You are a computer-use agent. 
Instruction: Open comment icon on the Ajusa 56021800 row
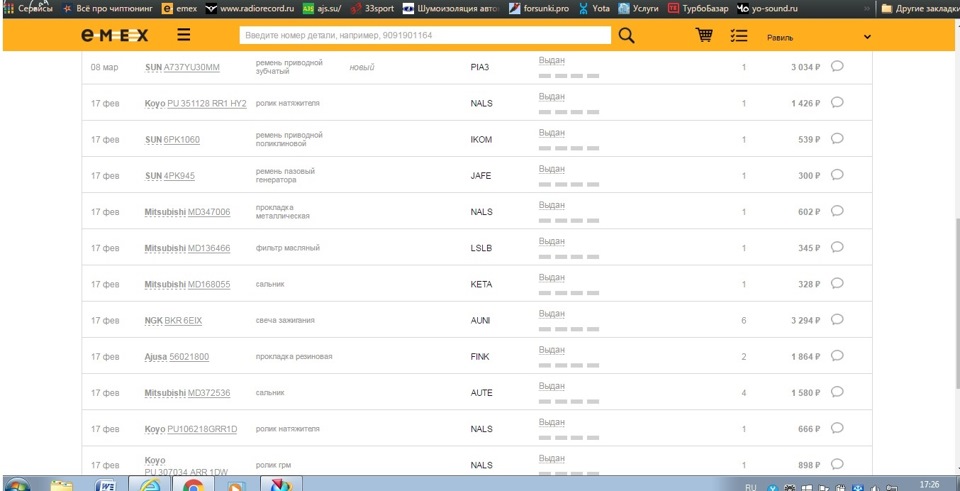[837, 356]
